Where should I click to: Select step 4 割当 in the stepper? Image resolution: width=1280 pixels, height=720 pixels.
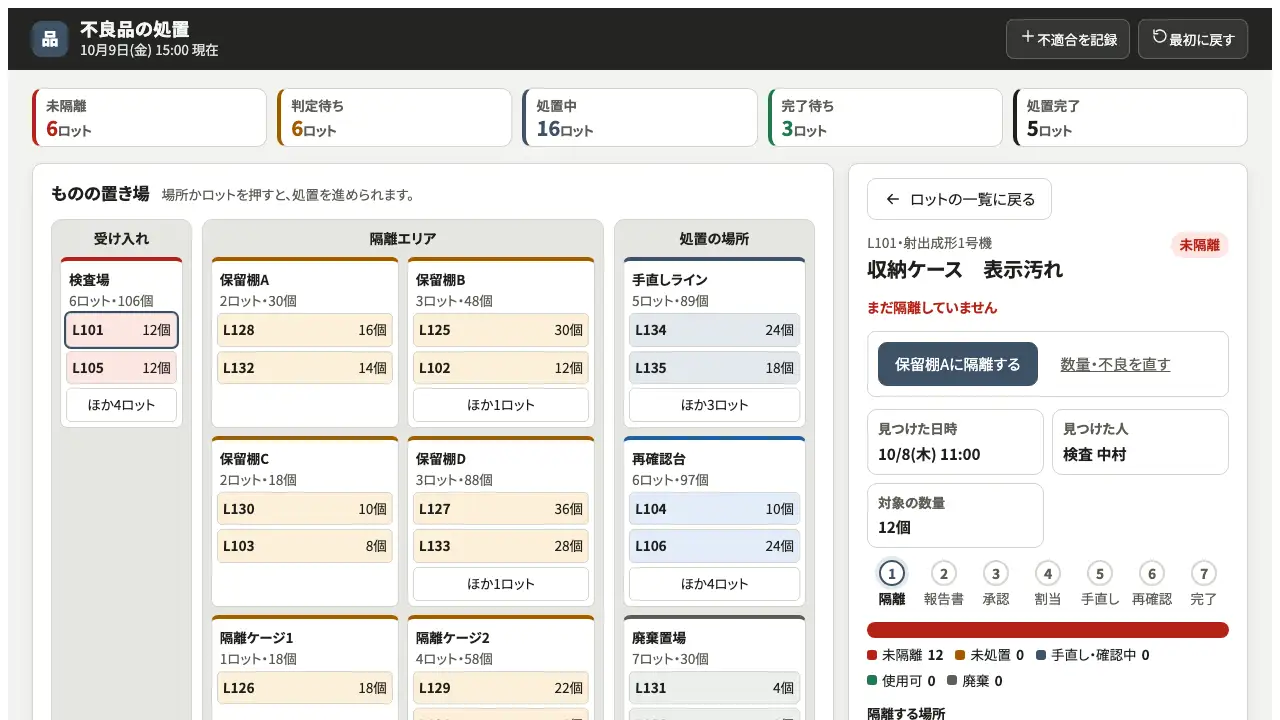[1048, 584]
